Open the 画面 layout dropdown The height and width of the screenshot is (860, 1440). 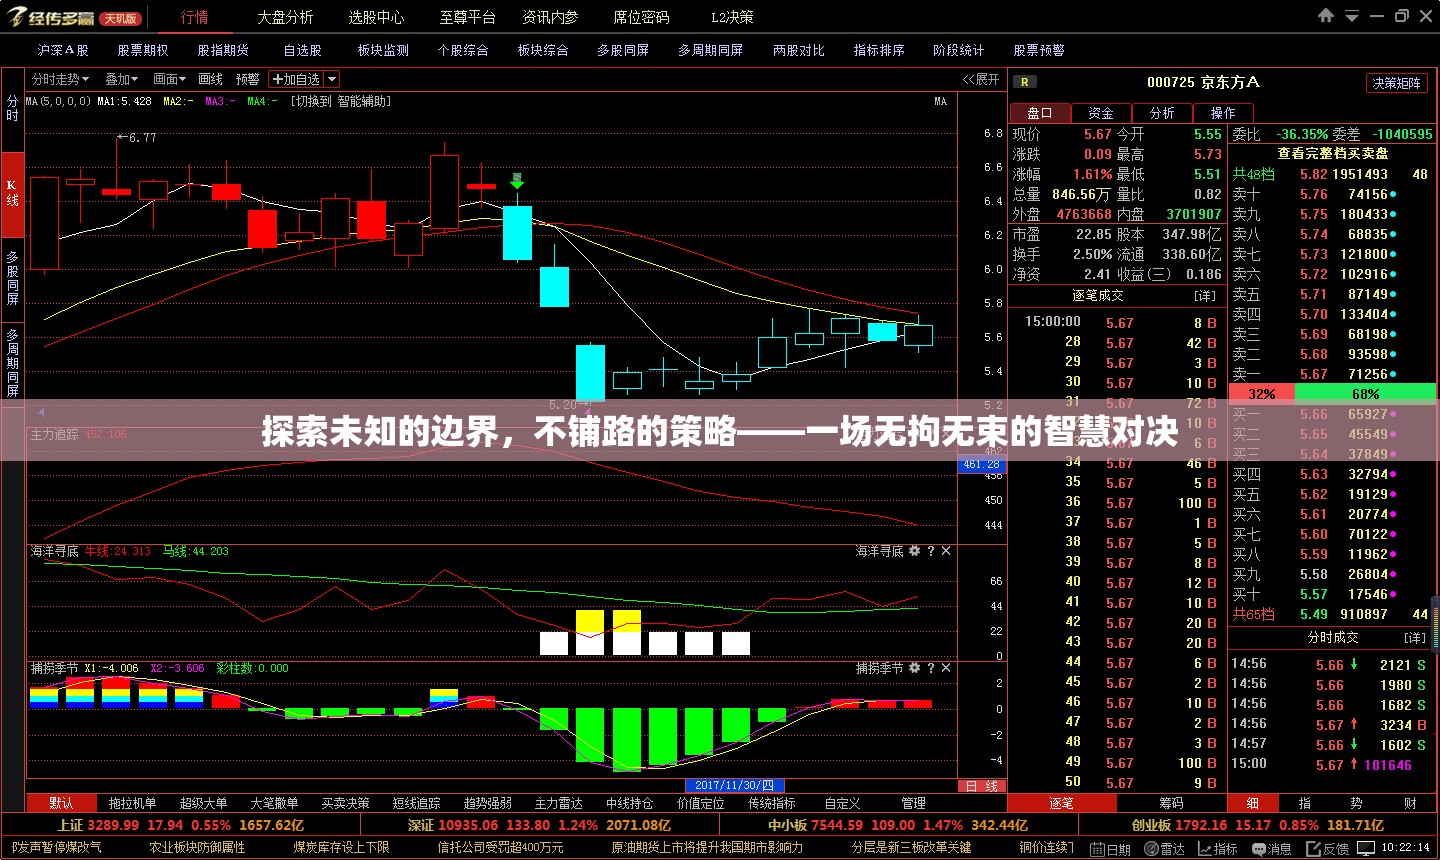coord(169,79)
